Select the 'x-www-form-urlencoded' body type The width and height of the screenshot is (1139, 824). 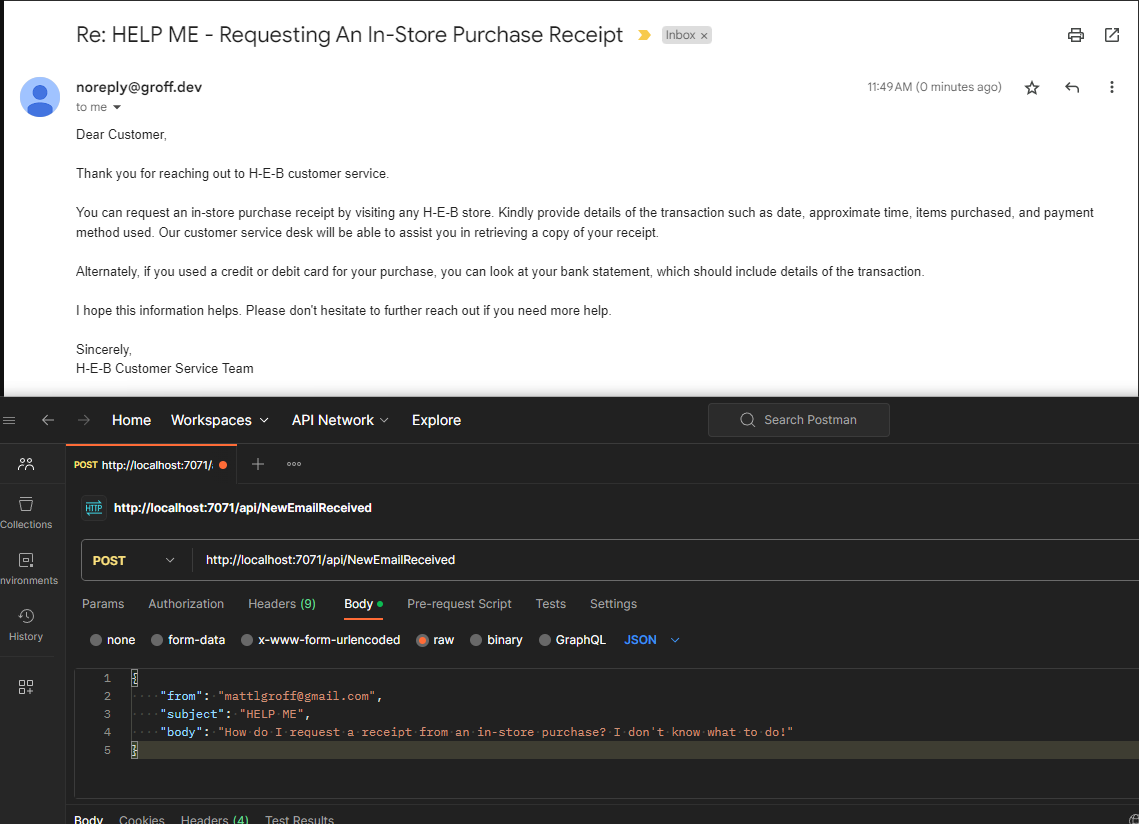pyautogui.click(x=321, y=640)
